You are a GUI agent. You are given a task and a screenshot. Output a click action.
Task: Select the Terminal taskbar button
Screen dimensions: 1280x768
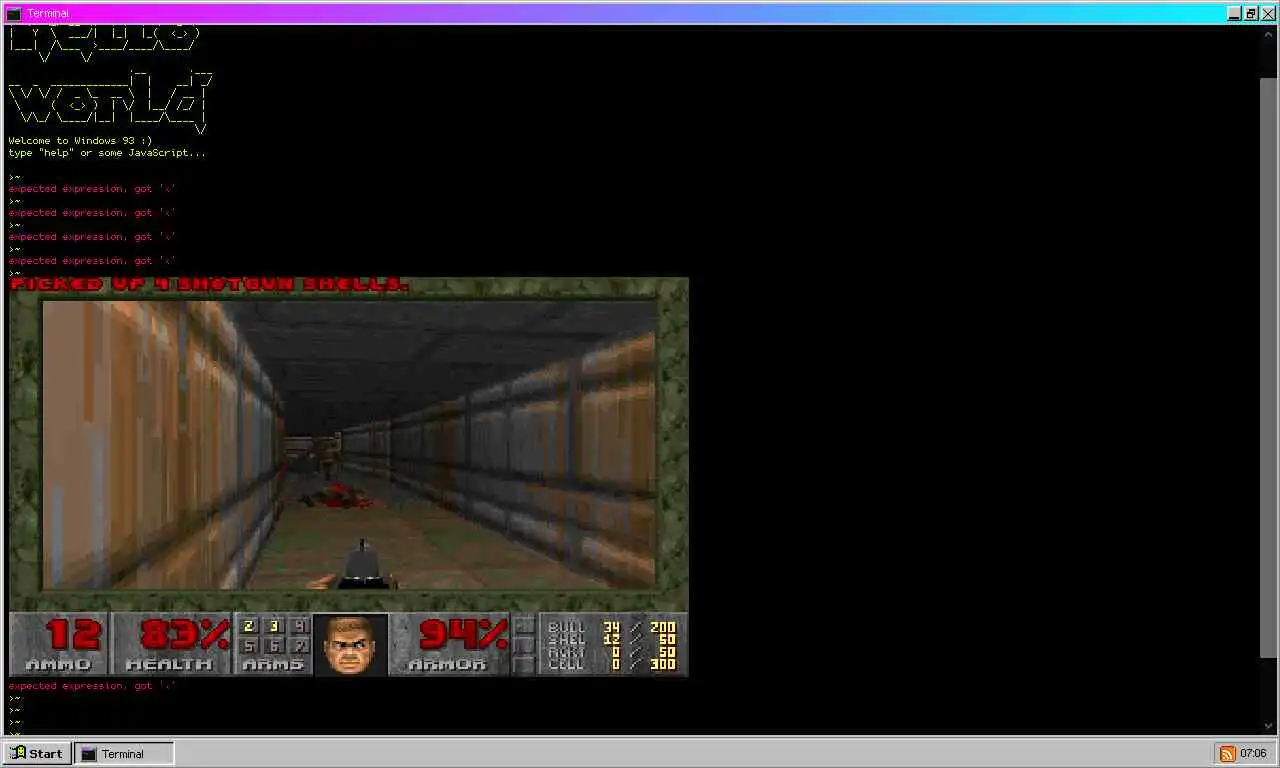(124, 754)
